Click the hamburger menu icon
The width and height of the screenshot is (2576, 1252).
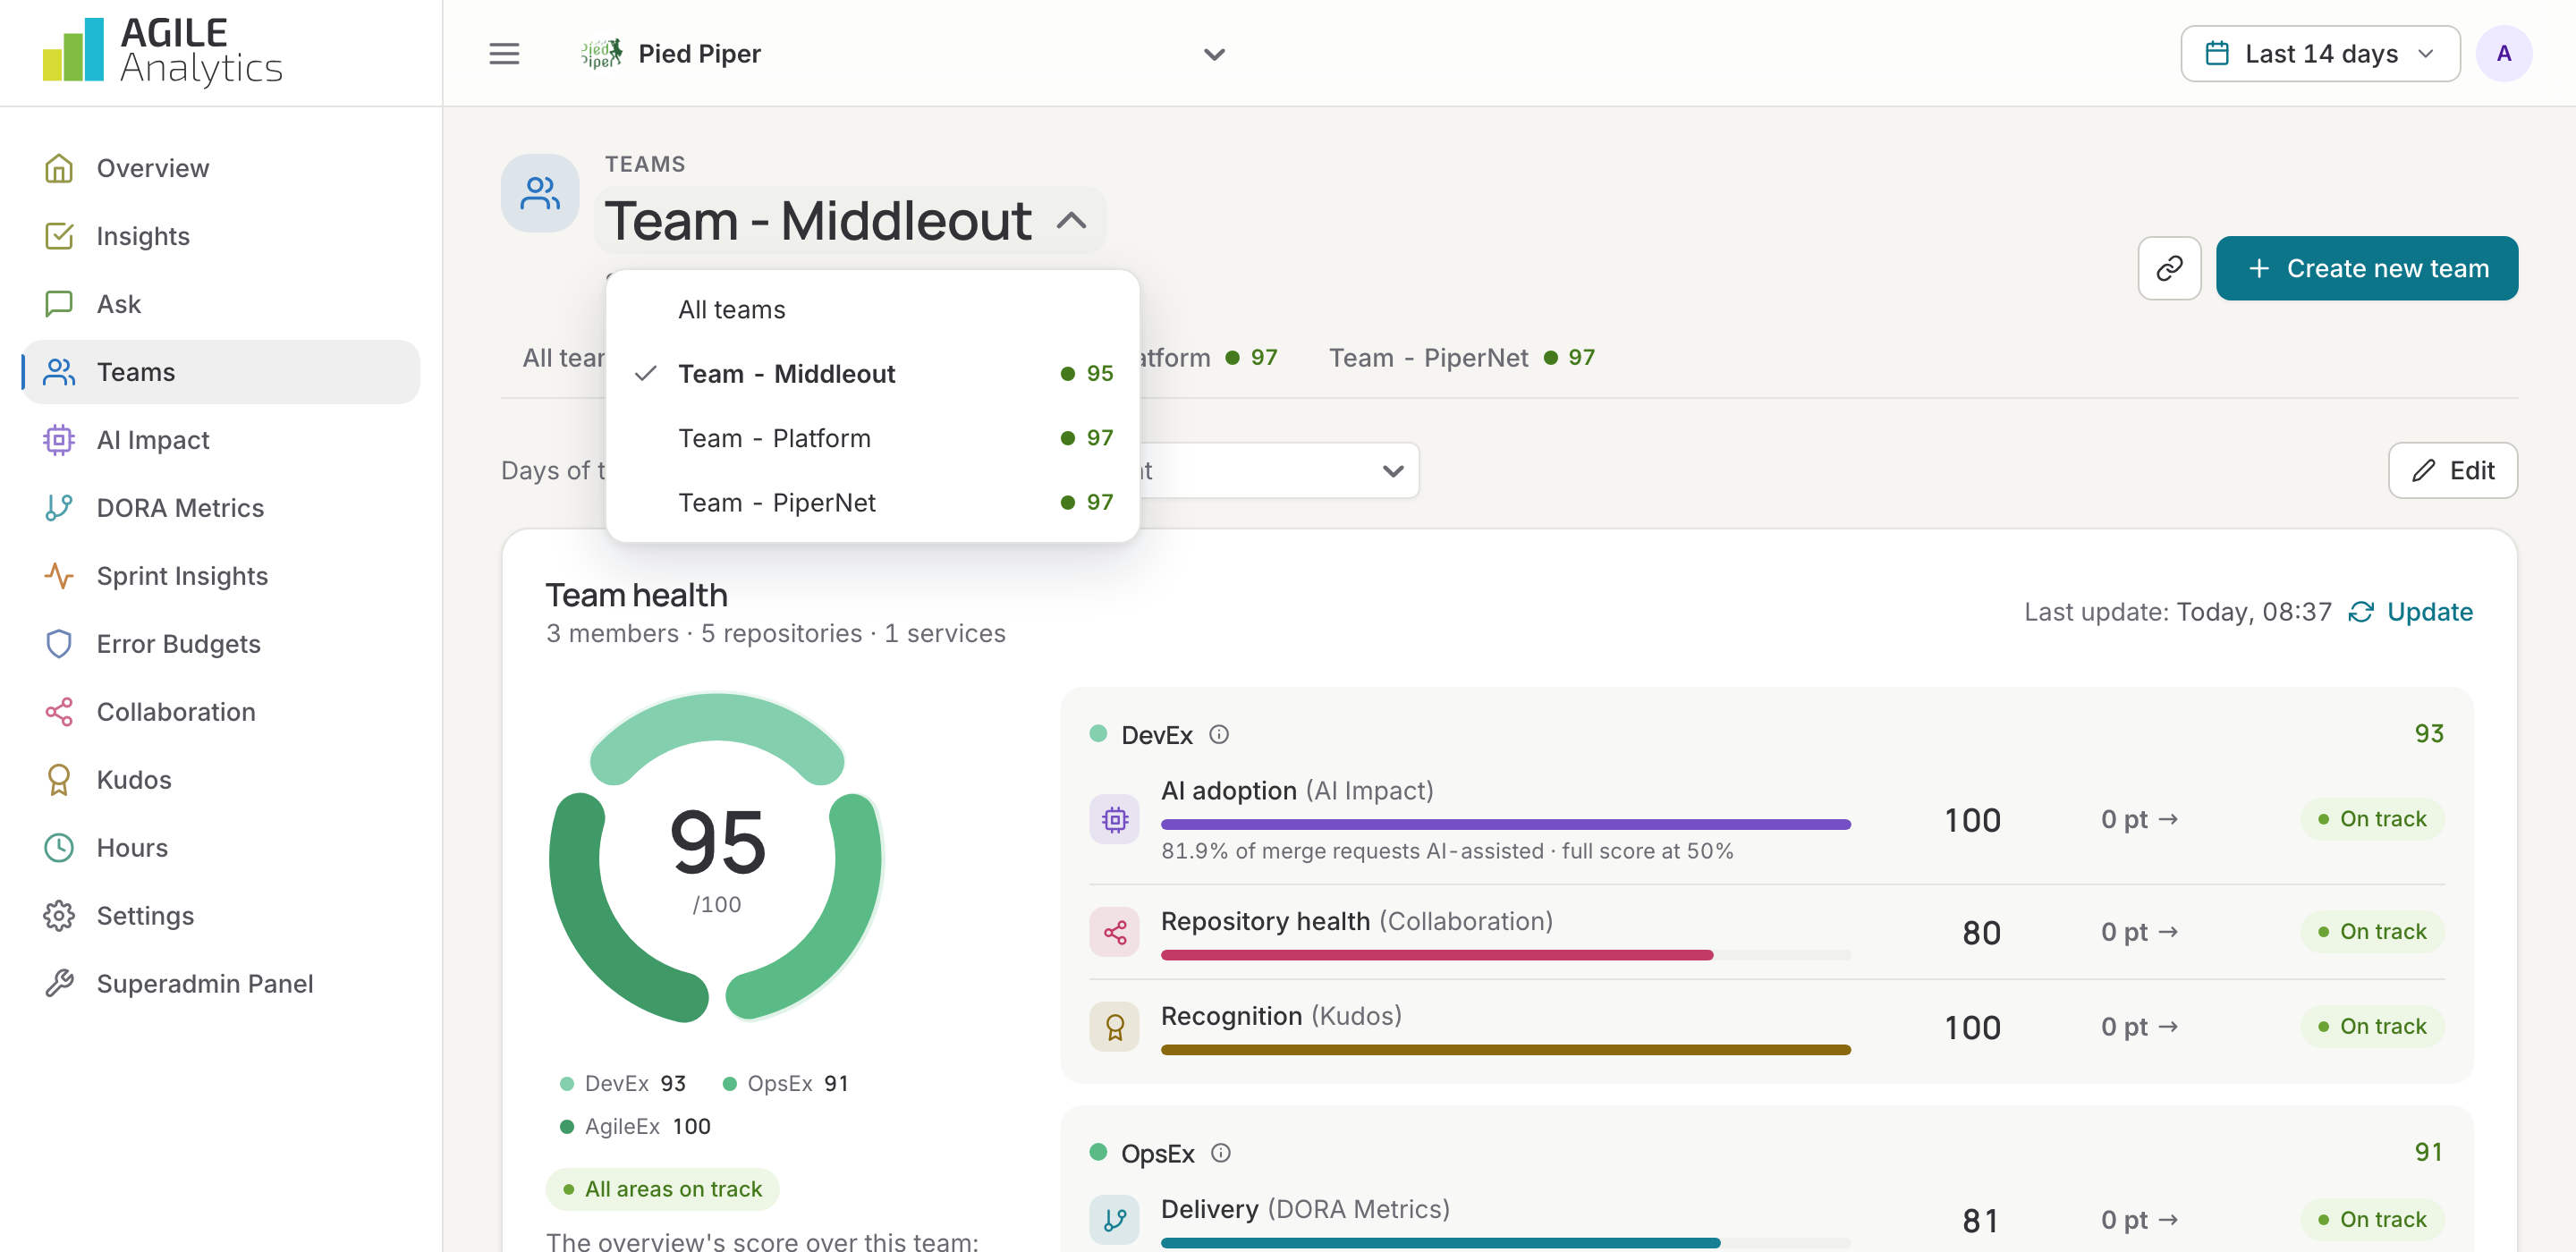[x=504, y=54]
